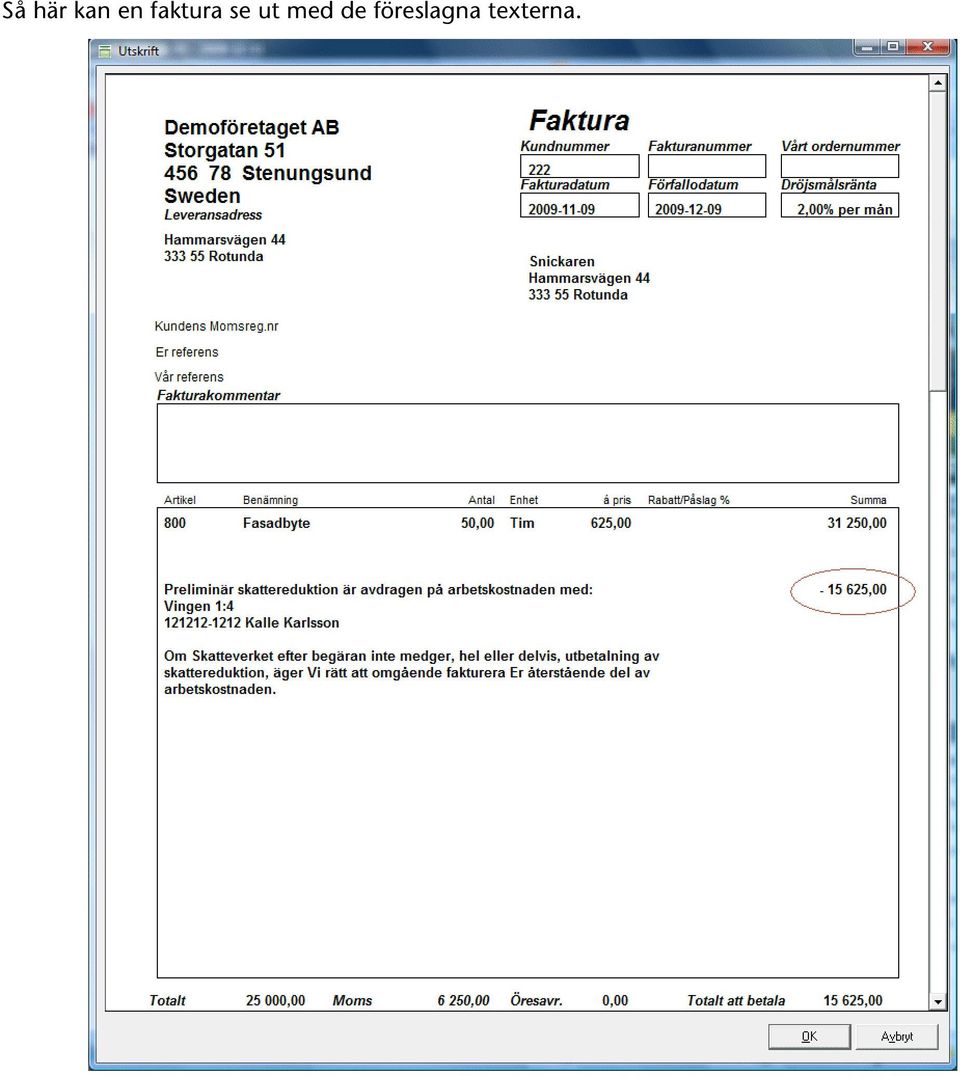Click the Totalt amount 25 000,00
This screenshot has height=1076, width=960.
(x=275, y=1001)
